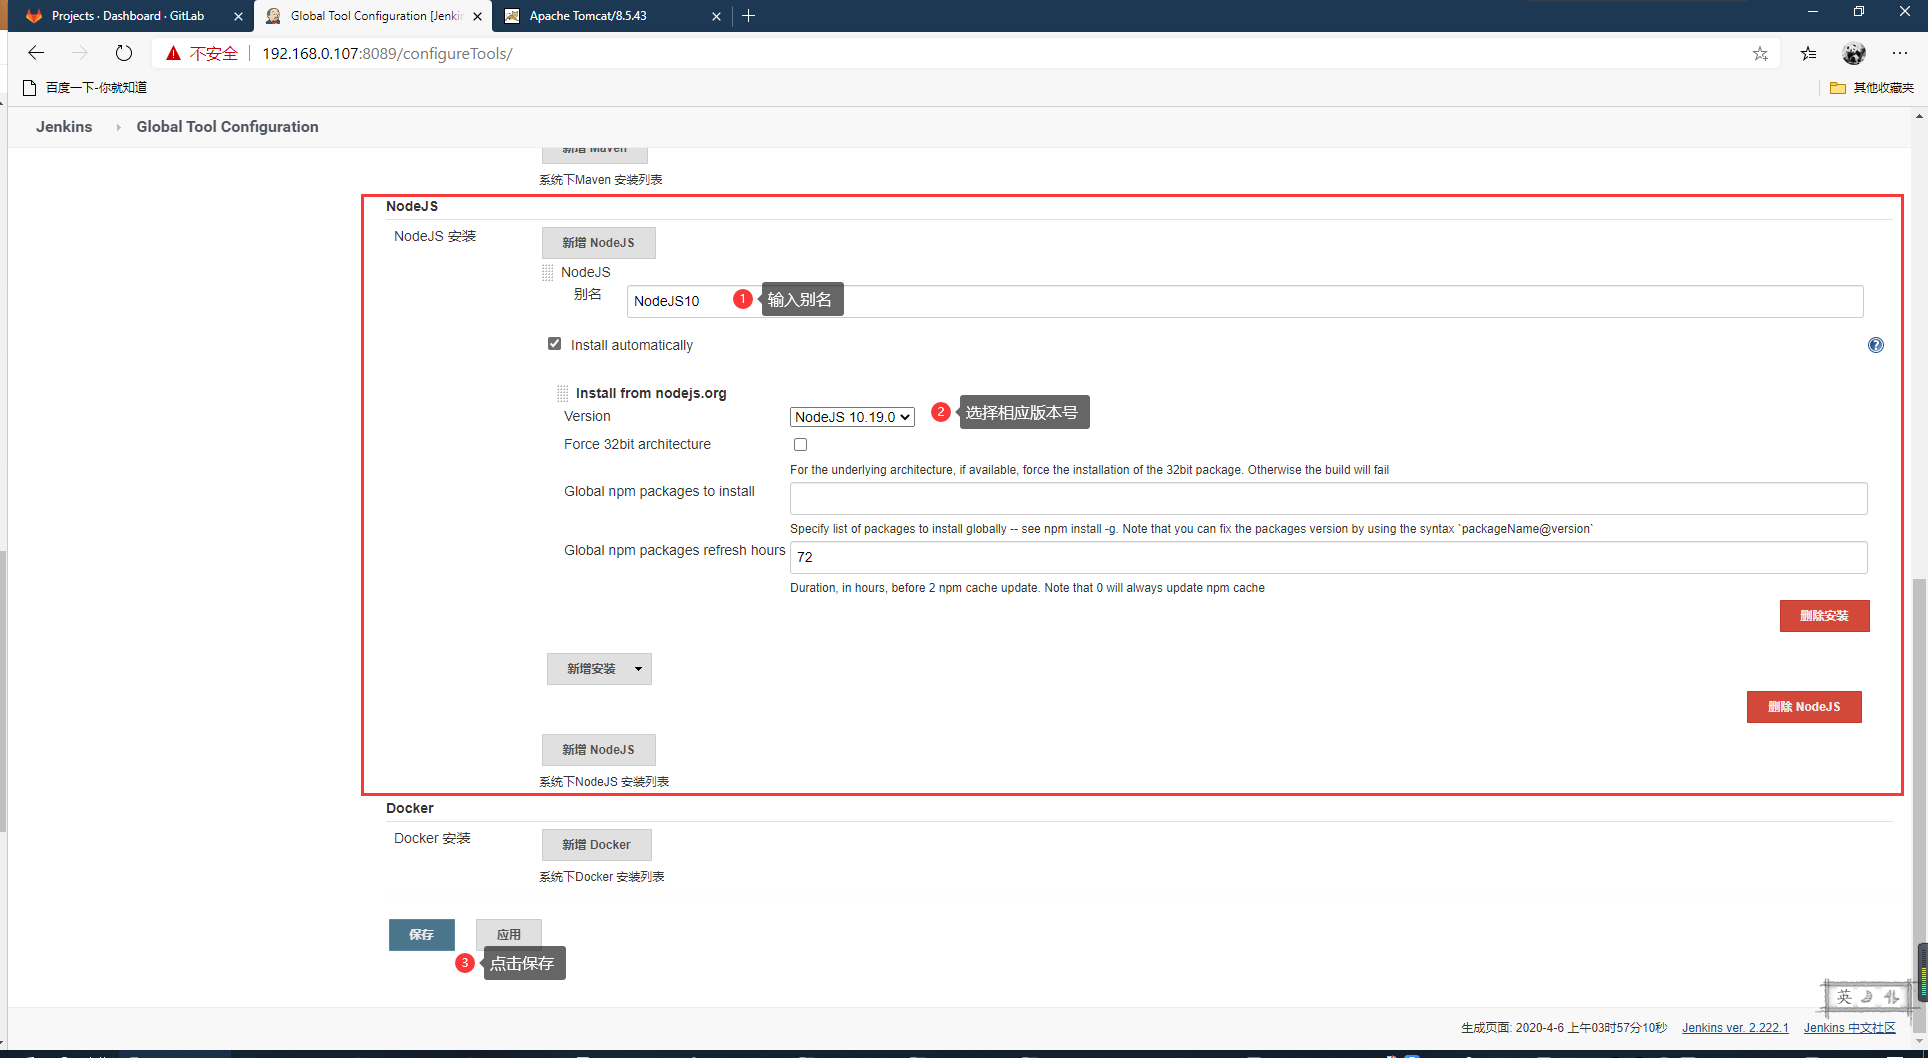Switch to Global Tool Configuration tab
The width and height of the screenshot is (1928, 1058).
click(374, 16)
